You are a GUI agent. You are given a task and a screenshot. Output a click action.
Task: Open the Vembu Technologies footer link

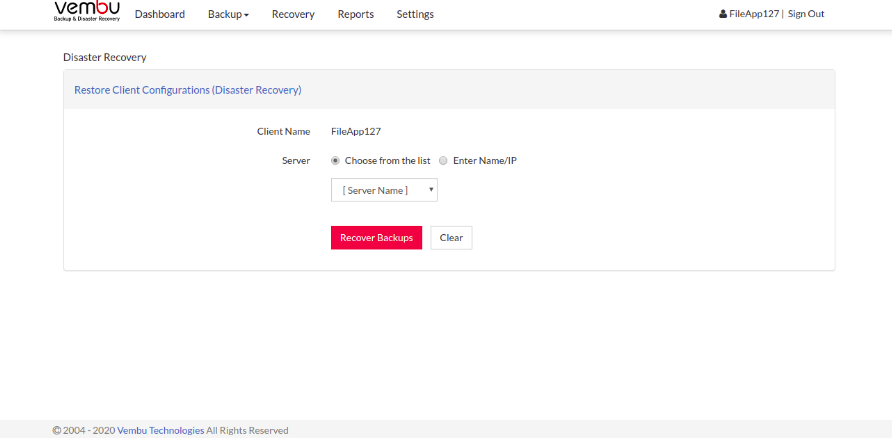160,431
